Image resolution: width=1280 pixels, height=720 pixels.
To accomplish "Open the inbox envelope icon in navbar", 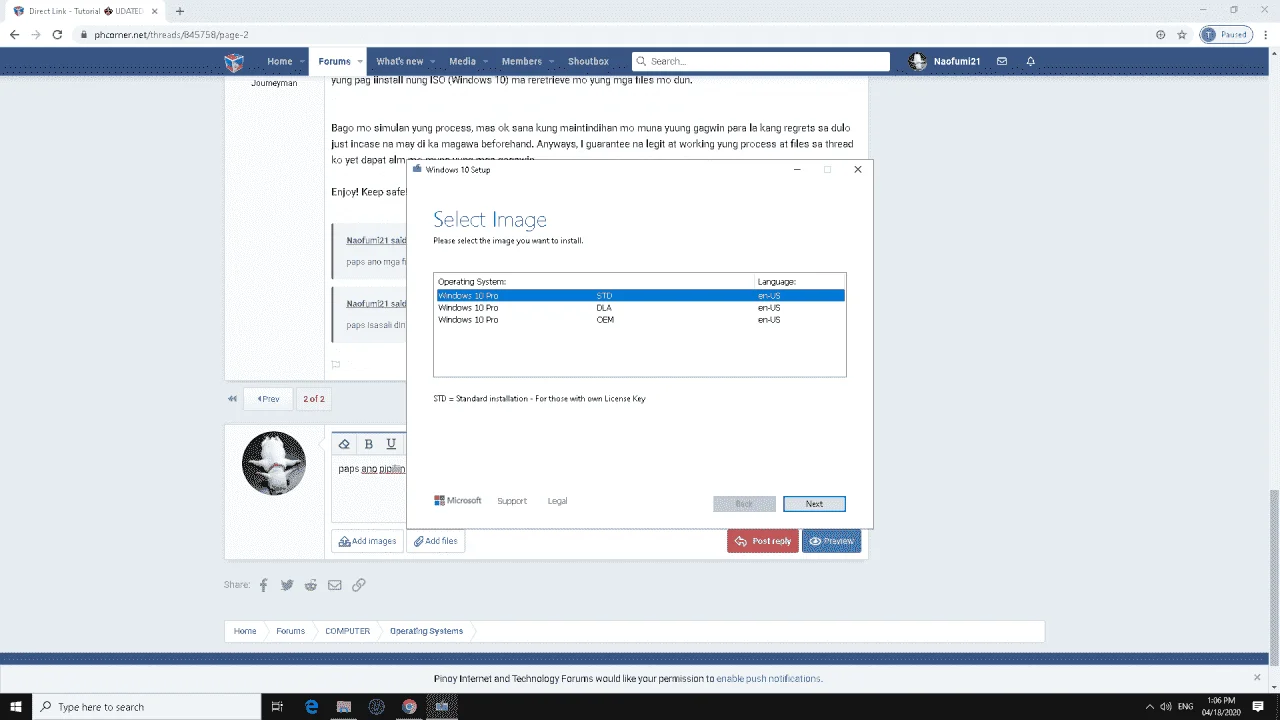I will click(1002, 62).
